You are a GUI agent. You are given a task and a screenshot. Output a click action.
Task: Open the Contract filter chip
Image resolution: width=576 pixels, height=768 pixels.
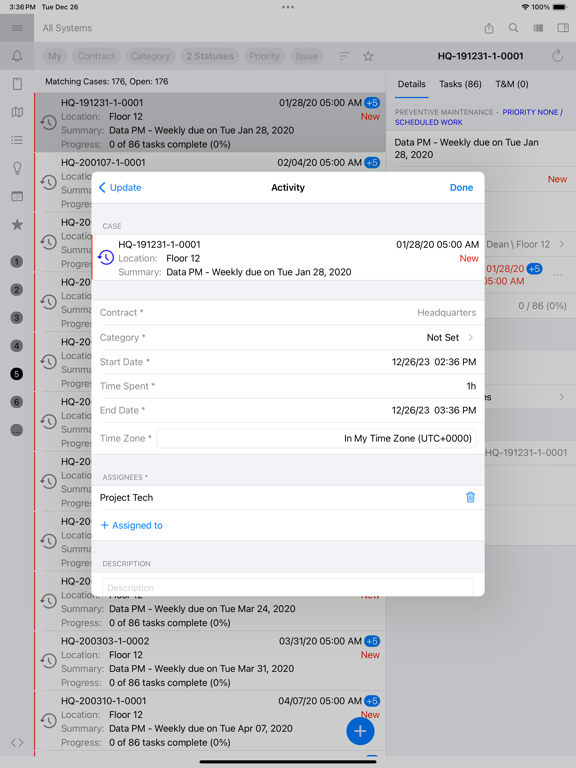pos(96,56)
